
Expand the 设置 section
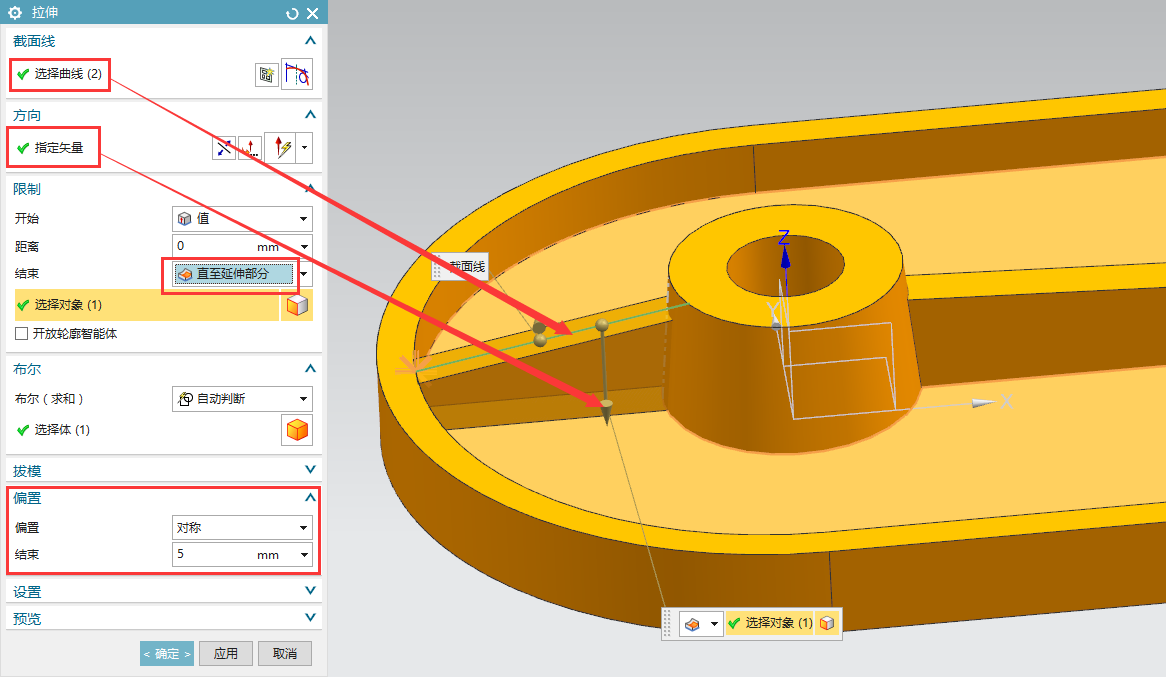tap(310, 591)
